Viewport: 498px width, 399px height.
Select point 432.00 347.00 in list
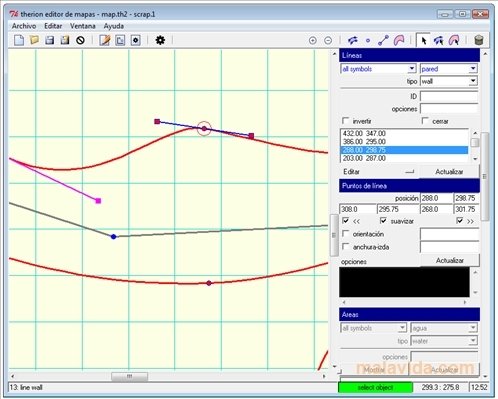click(x=404, y=133)
